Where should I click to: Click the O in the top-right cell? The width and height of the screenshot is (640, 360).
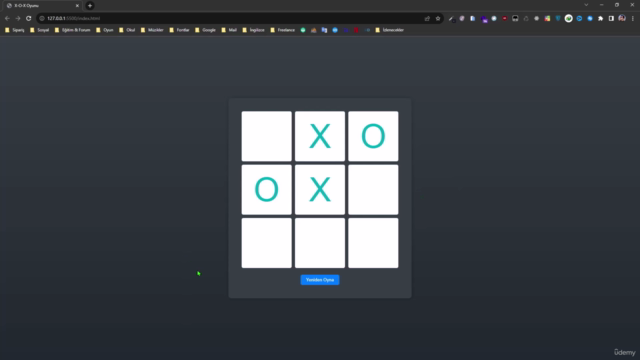[x=373, y=136]
